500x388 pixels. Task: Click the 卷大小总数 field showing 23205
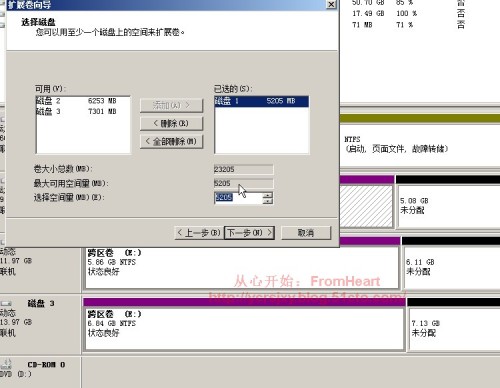[x=244, y=169]
